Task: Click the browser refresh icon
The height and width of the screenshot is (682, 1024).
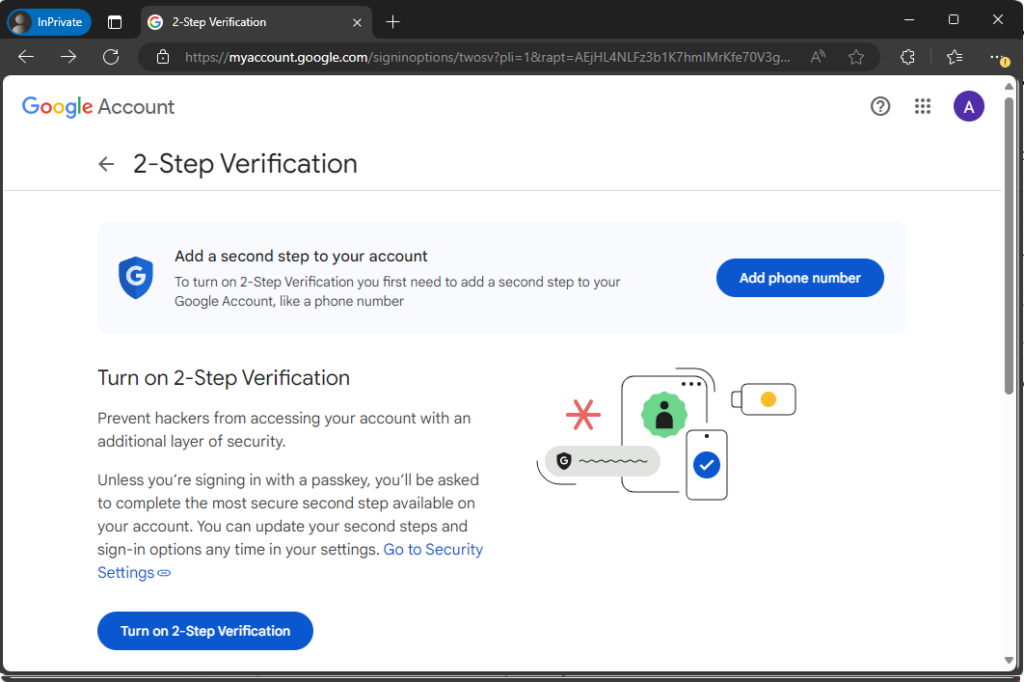Action: point(111,57)
